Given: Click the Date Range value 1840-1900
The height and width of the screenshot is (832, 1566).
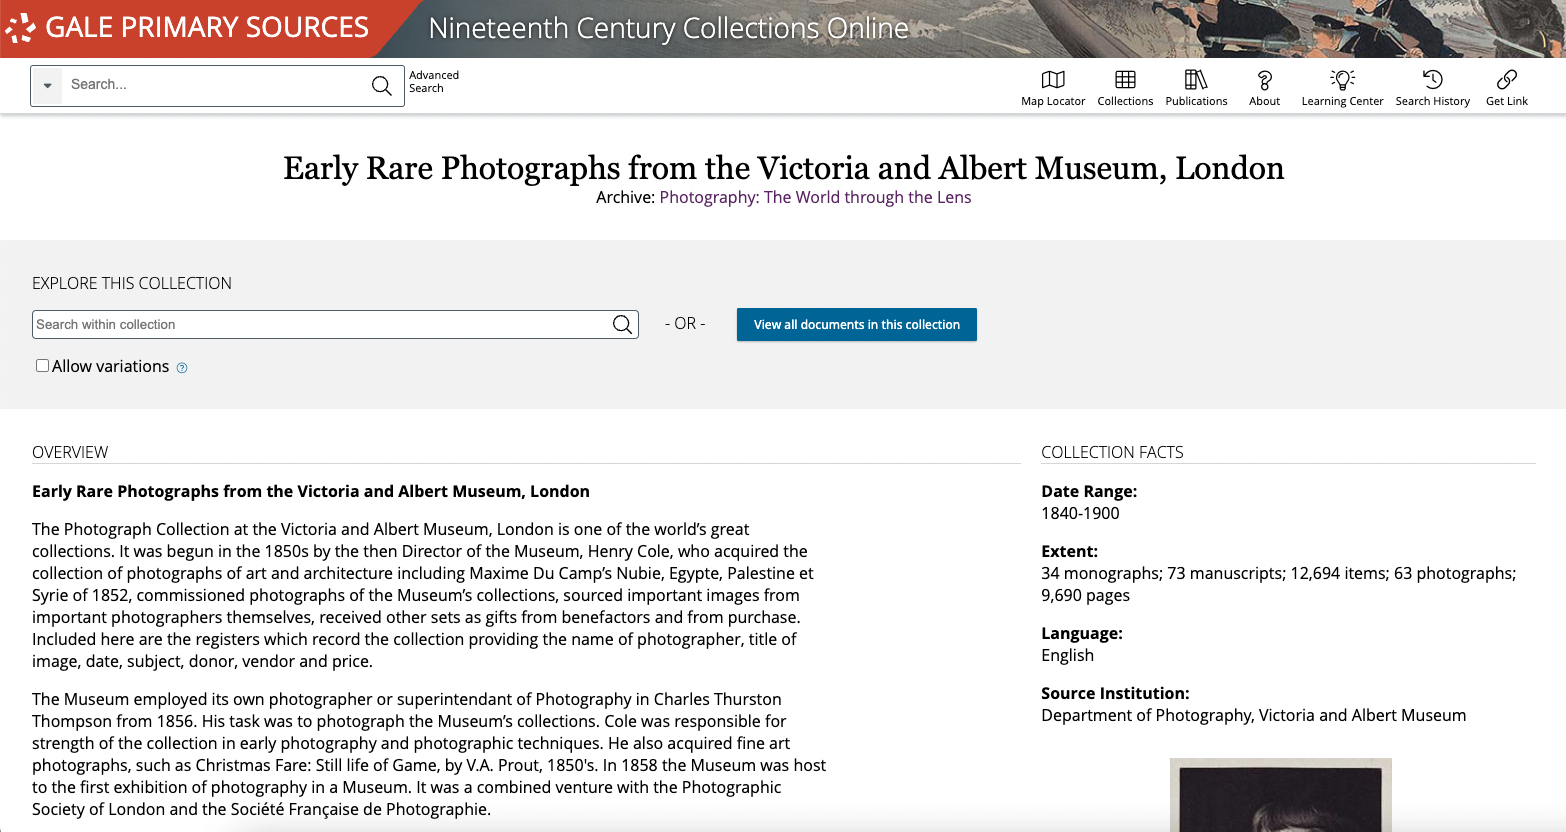Looking at the screenshot, I should click(1080, 513).
